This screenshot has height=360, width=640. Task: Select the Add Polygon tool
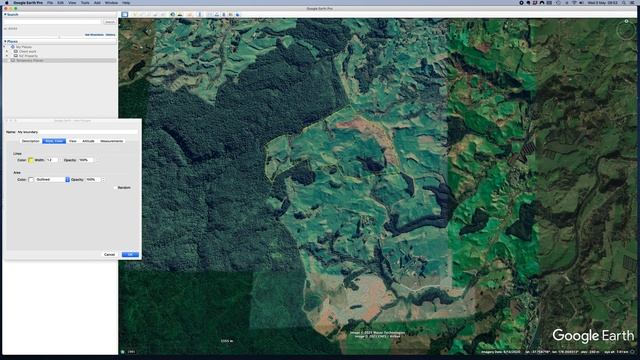141,14
